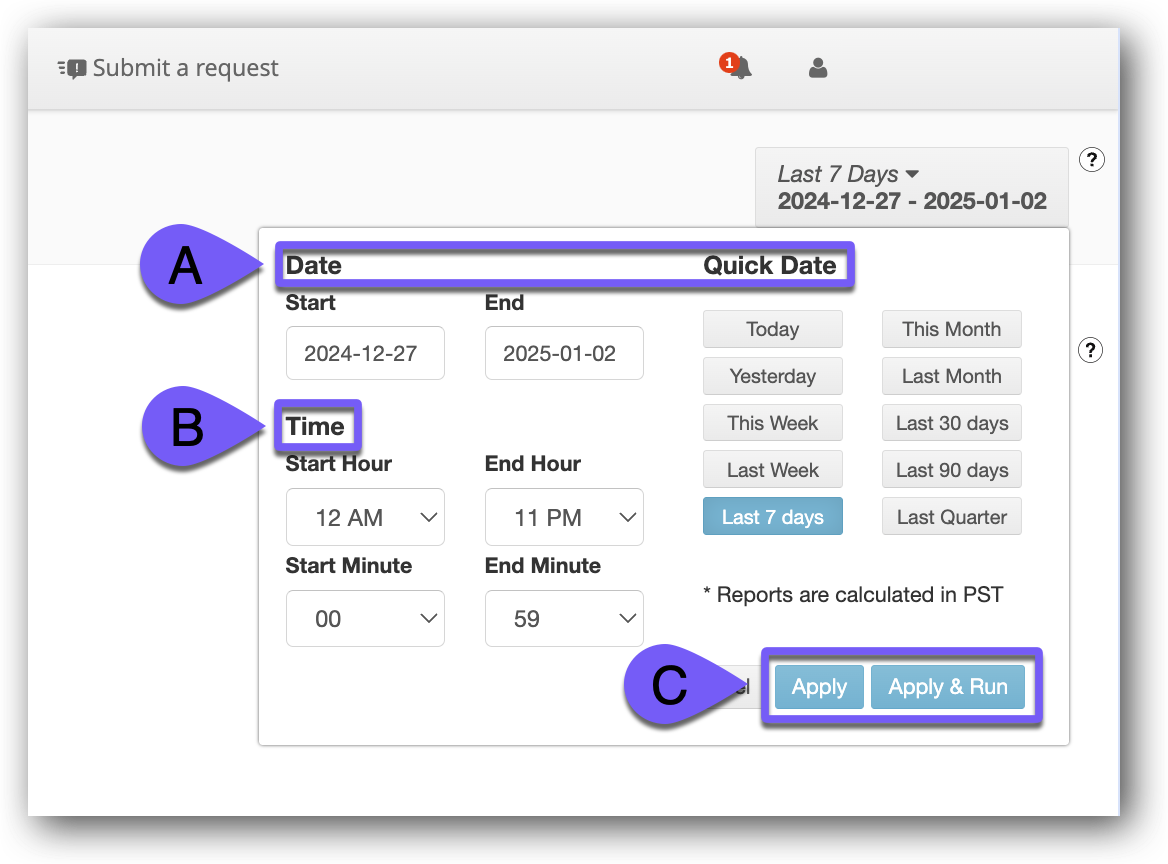
Task: Click the notification bell icon
Action: tap(739, 68)
